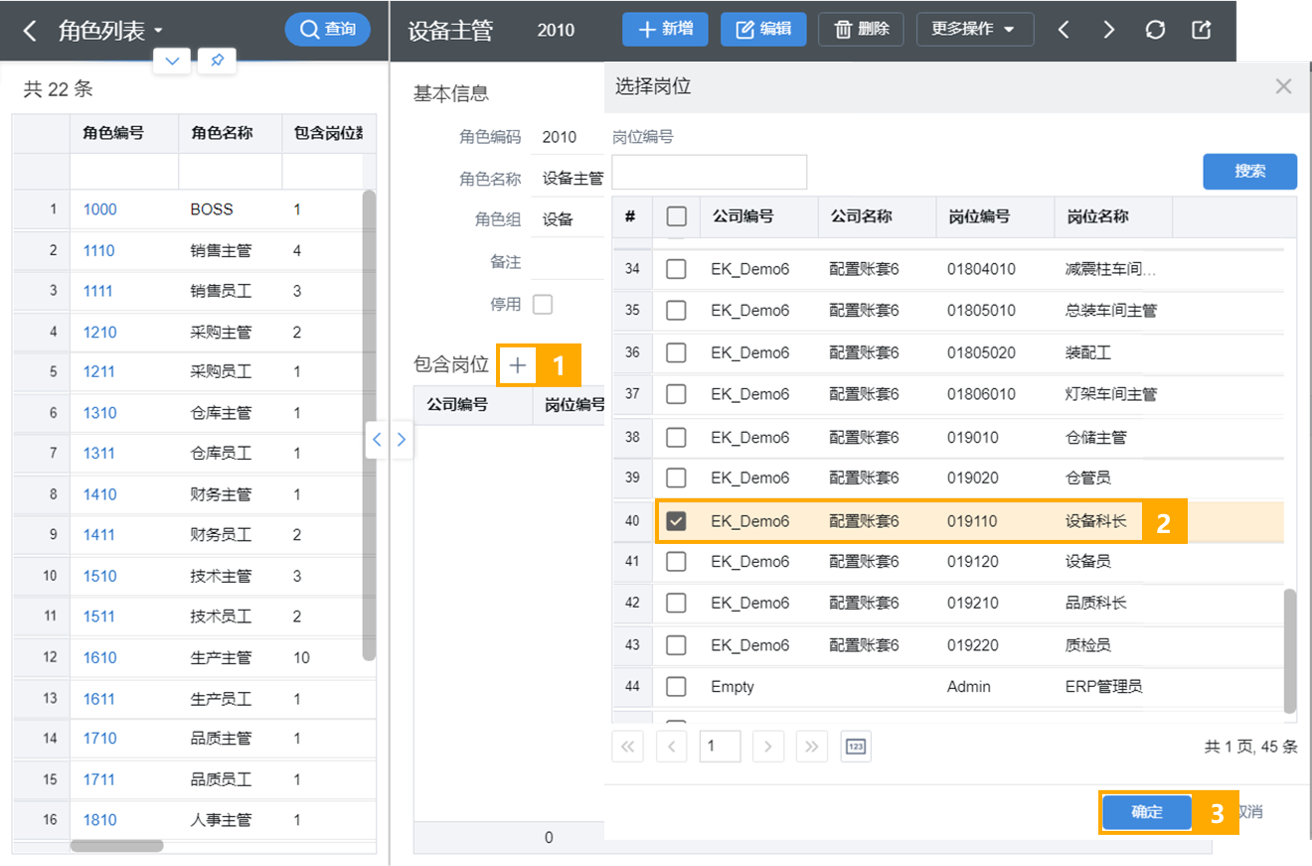The width and height of the screenshot is (1312, 866).
Task: Sort dialog by the 岗位名称 column header
Action: click(x=1113, y=216)
